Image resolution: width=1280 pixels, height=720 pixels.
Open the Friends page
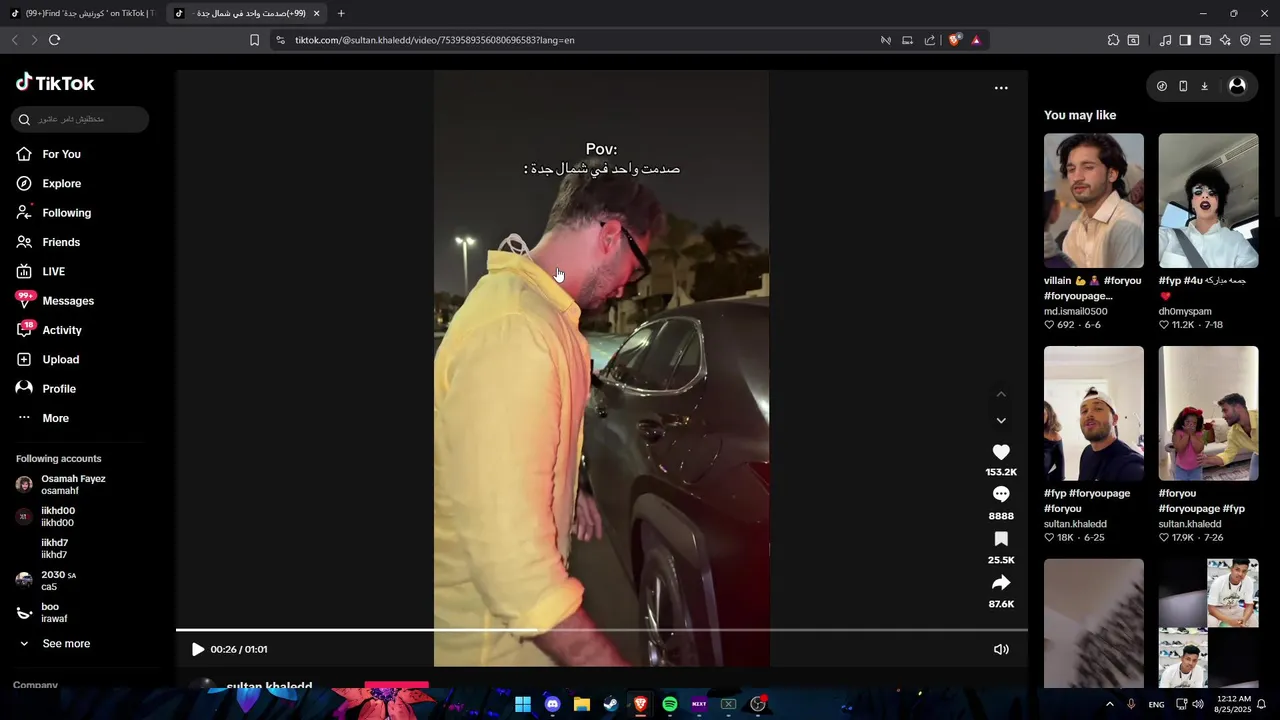(61, 242)
